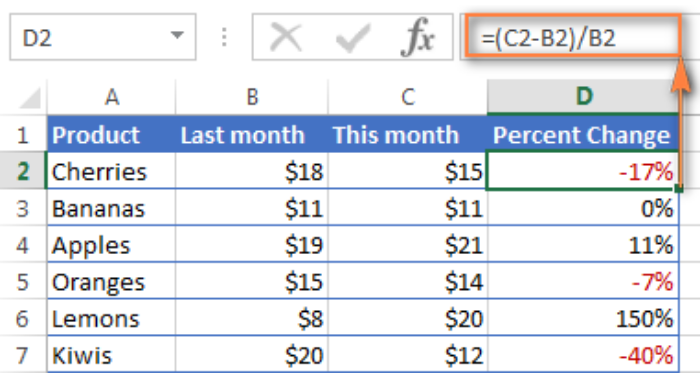Select column B header
The height and width of the screenshot is (375, 700).
252,97
